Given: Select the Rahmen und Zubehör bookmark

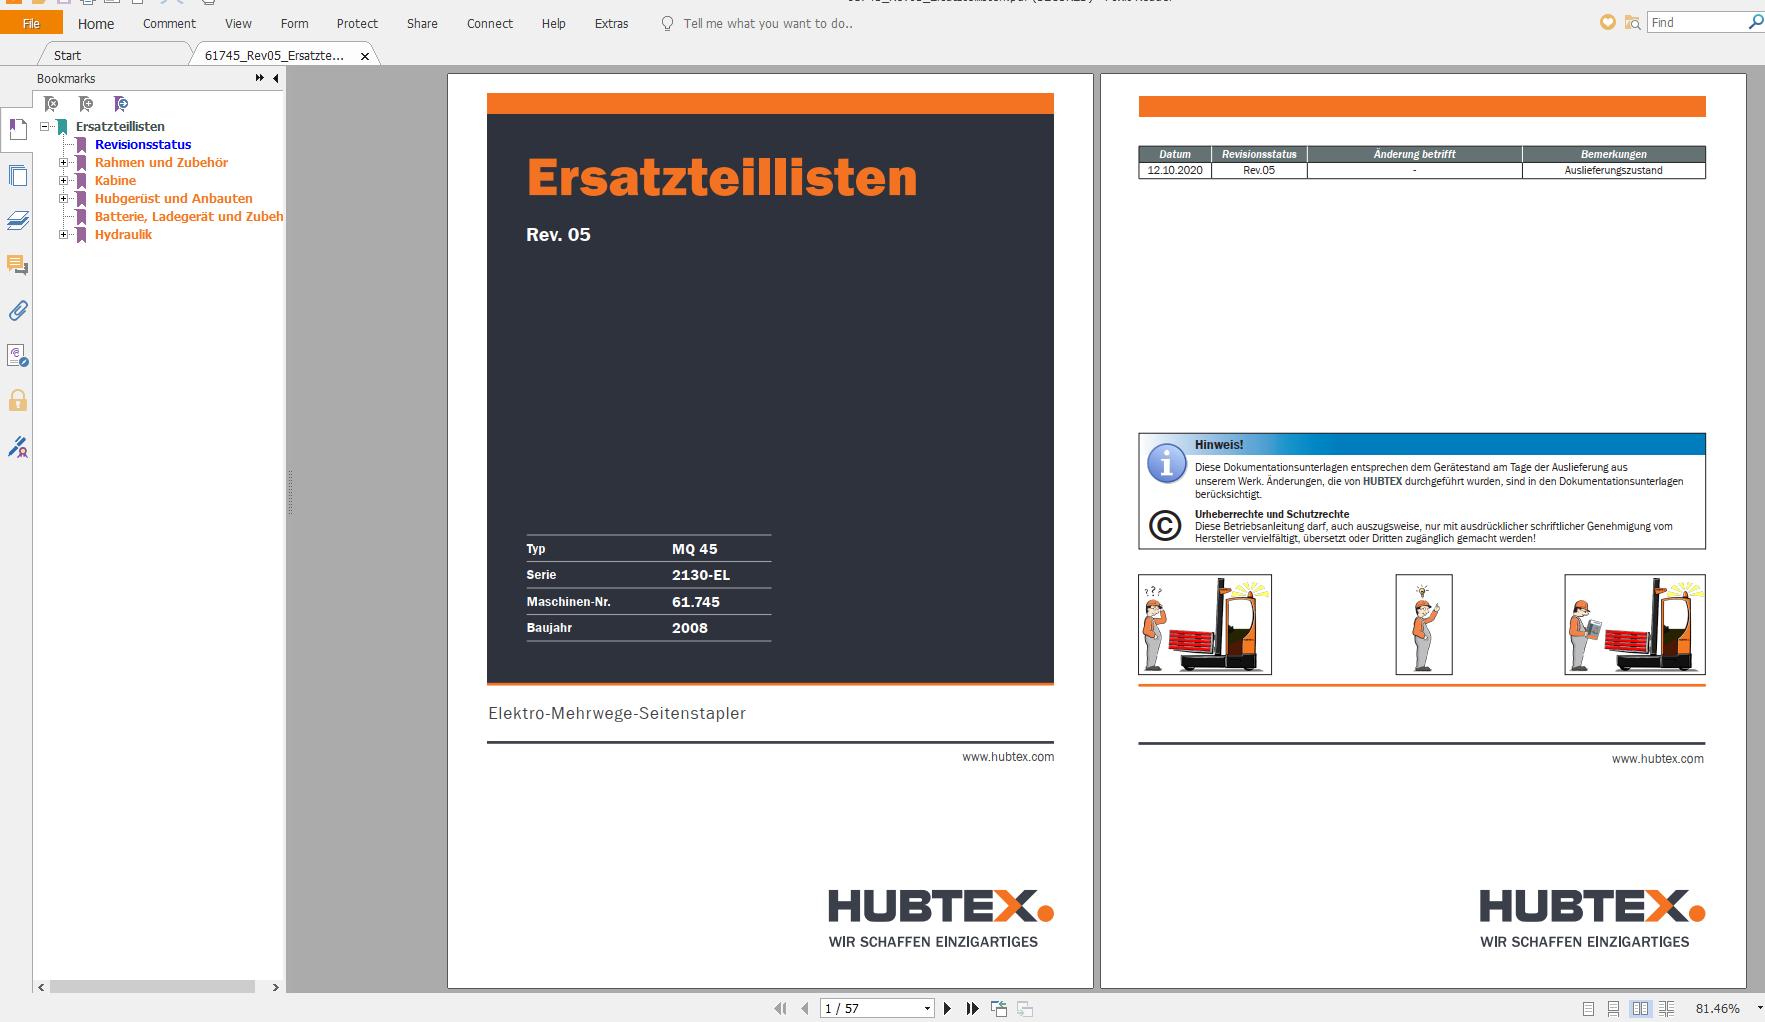Looking at the screenshot, I should [x=161, y=162].
